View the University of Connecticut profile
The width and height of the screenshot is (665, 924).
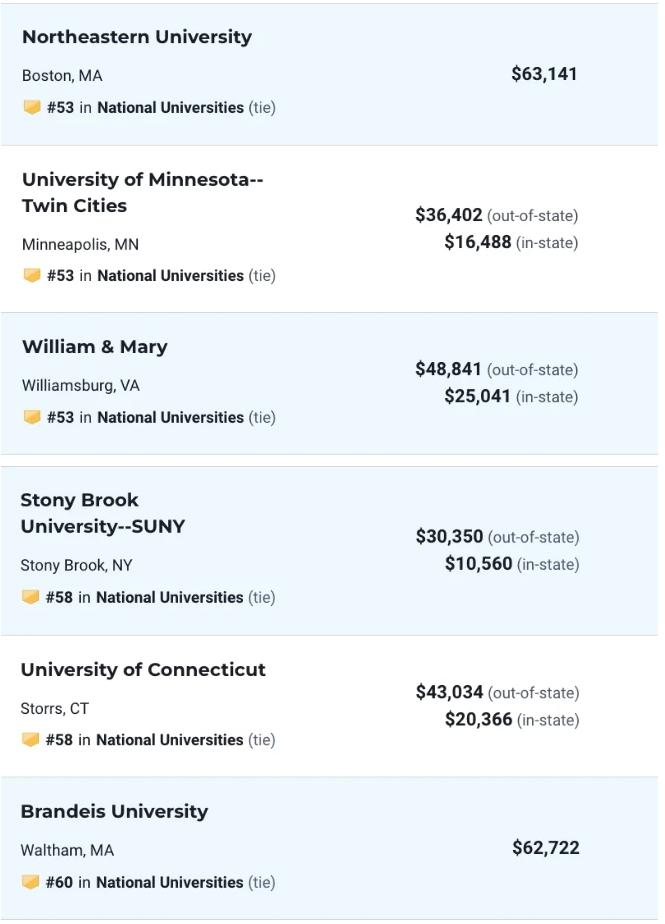pyautogui.click(x=143, y=670)
